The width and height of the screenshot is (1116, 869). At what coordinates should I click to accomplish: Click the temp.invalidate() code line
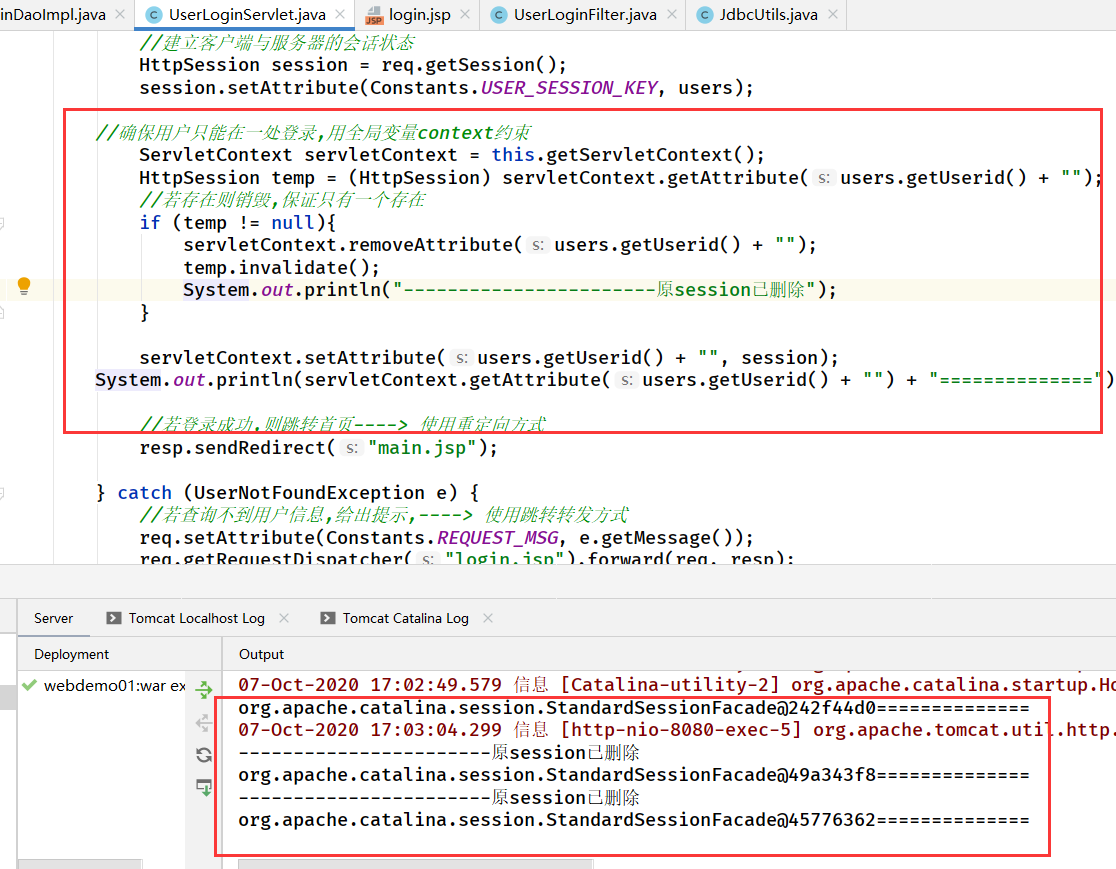[281, 268]
